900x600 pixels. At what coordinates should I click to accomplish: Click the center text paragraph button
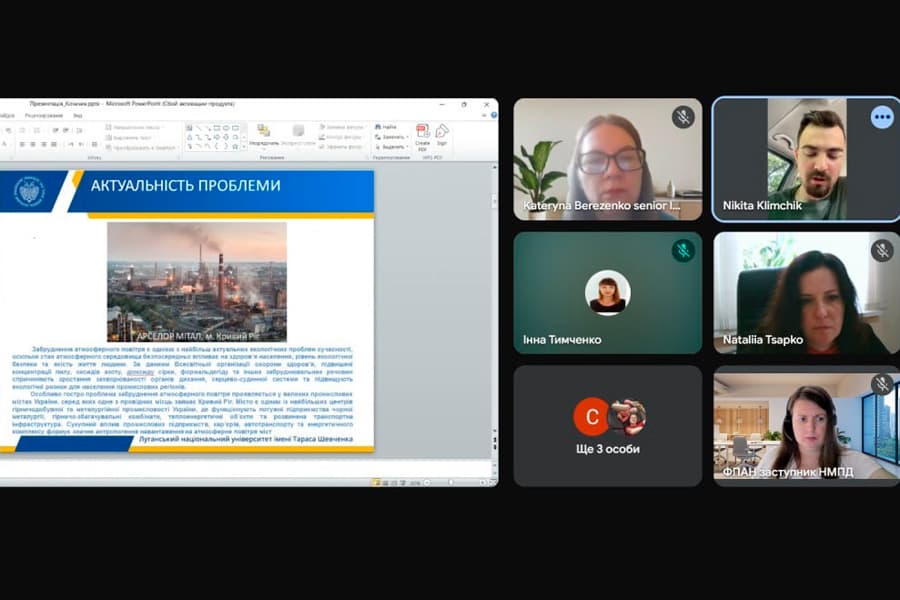33,144
